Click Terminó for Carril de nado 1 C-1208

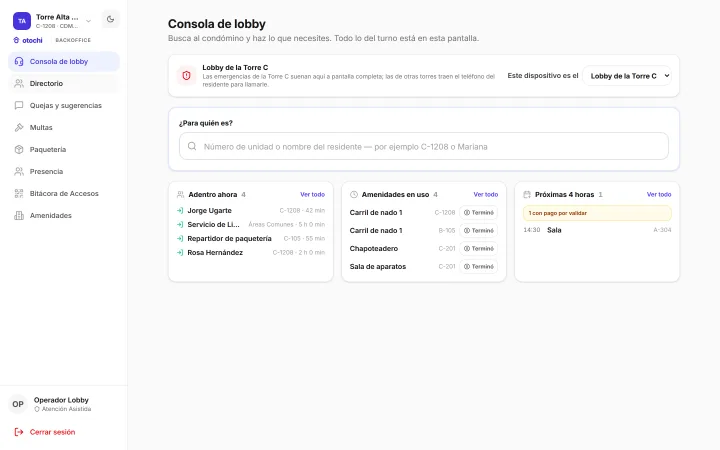(x=478, y=213)
